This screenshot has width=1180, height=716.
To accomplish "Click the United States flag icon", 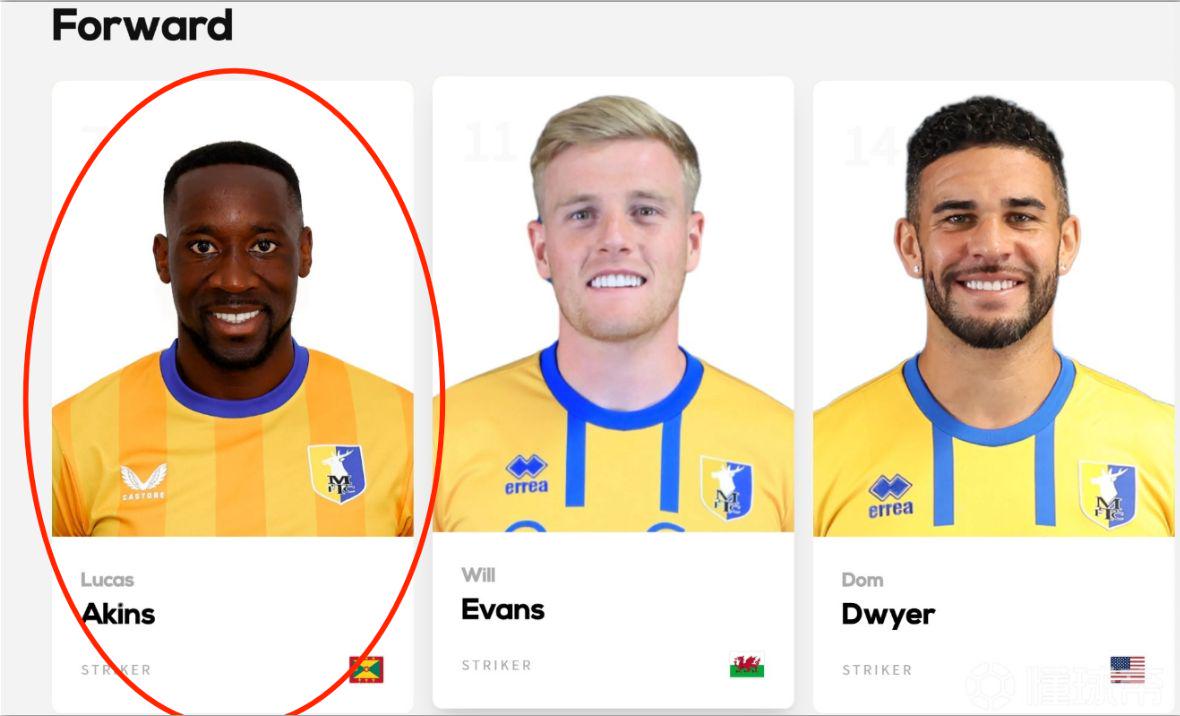I will point(1127,669).
